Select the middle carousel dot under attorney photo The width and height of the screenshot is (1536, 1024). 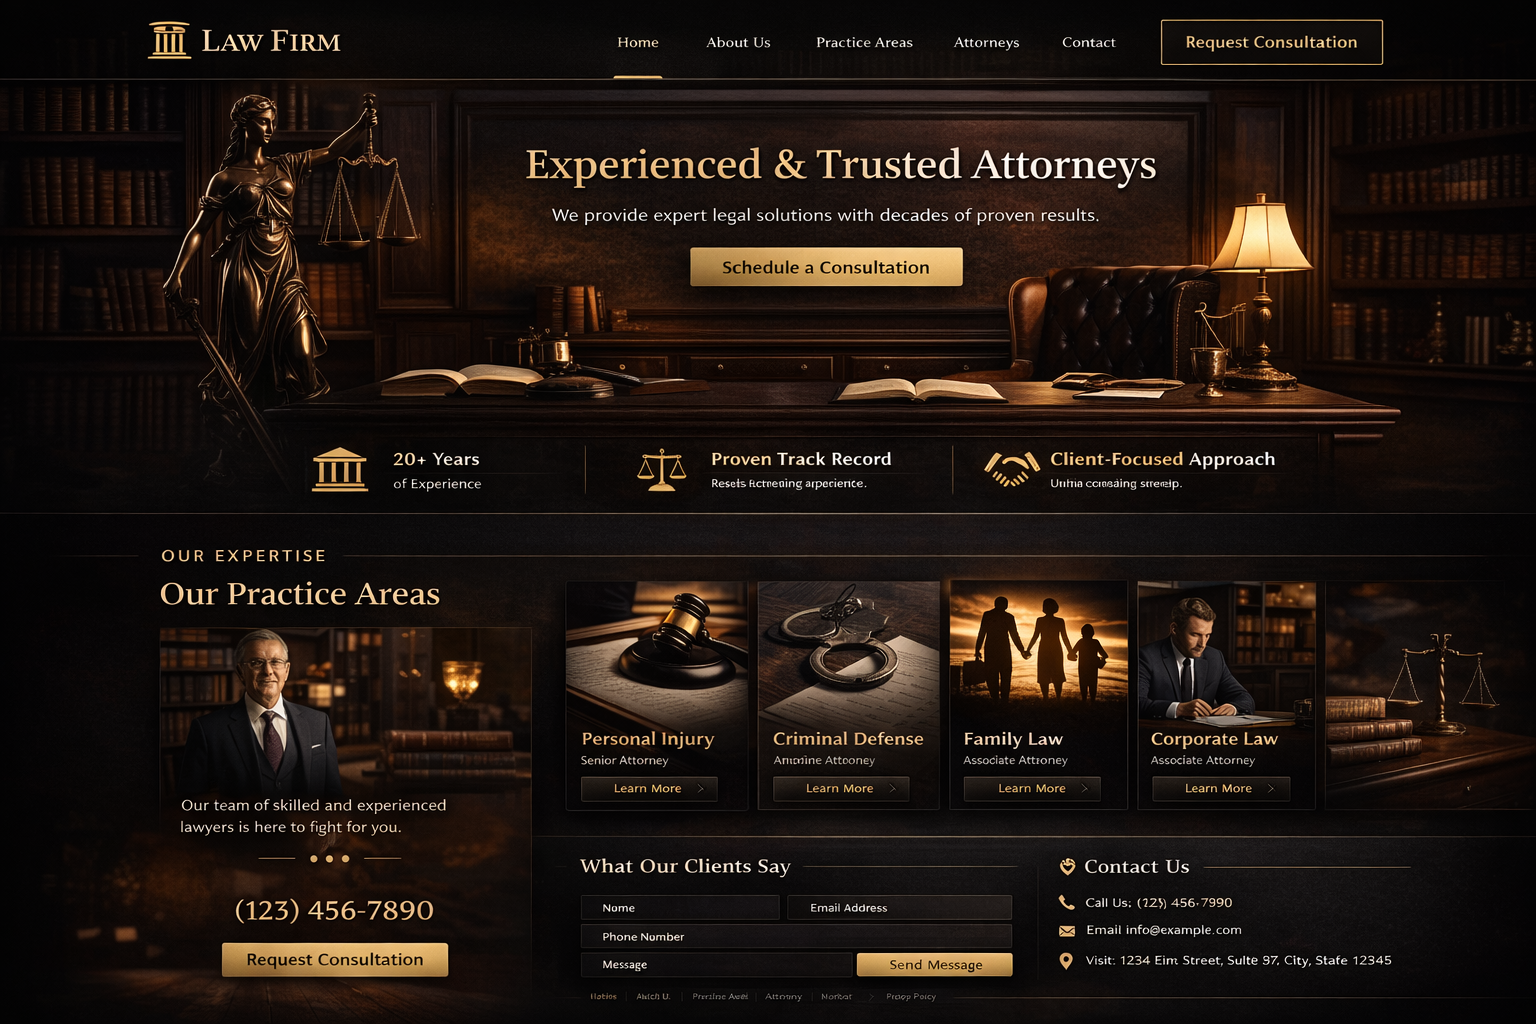(x=329, y=858)
